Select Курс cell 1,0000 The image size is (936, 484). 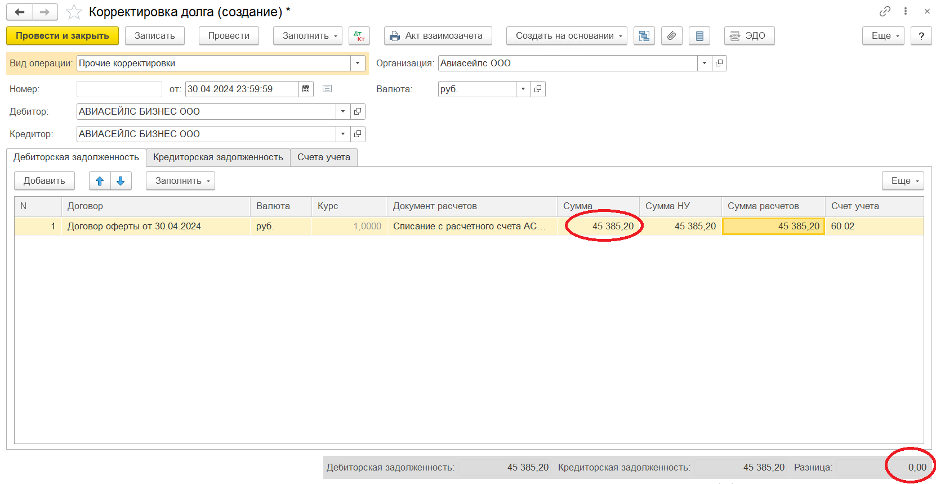pyautogui.click(x=349, y=226)
